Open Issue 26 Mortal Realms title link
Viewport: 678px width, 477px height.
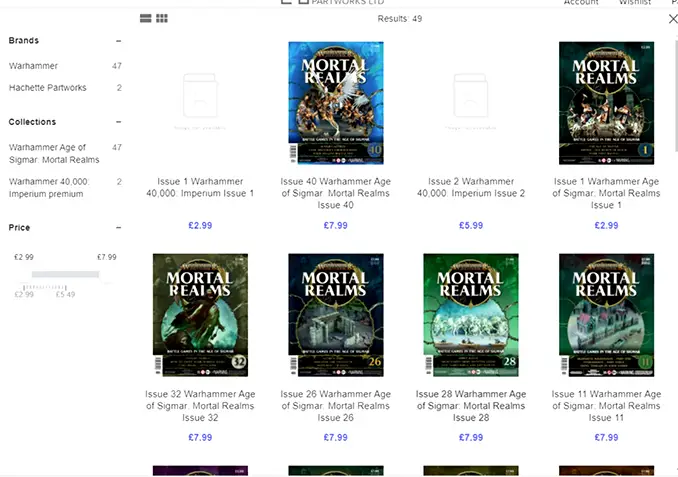click(336, 406)
